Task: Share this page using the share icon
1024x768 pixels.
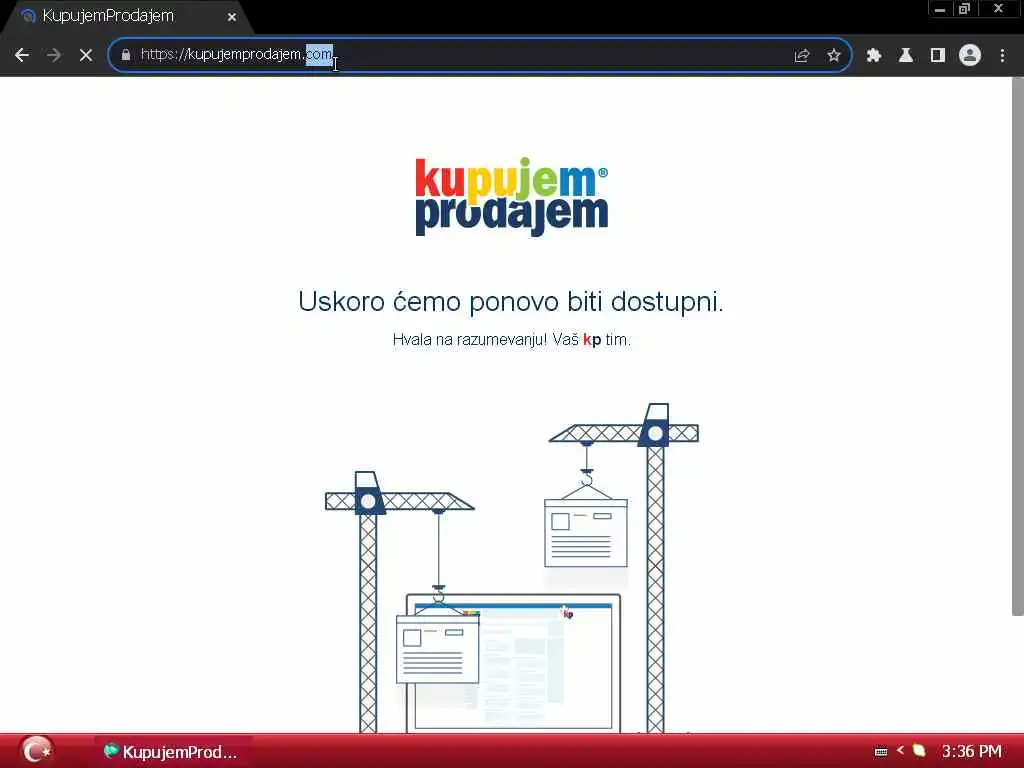Action: (802, 56)
